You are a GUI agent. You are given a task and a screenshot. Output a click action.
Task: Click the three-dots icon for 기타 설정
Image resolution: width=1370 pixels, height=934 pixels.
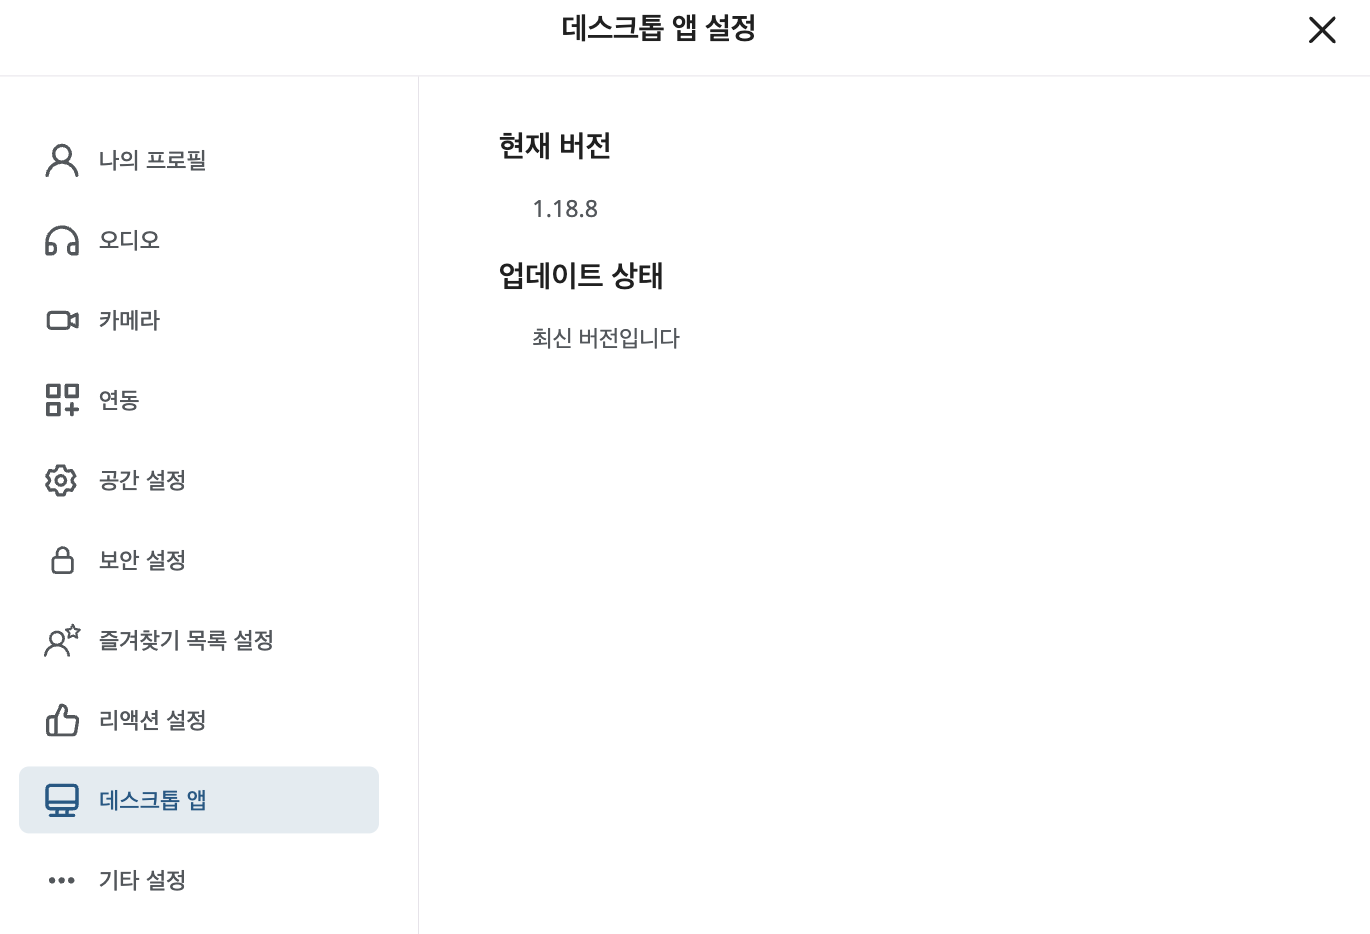point(62,880)
